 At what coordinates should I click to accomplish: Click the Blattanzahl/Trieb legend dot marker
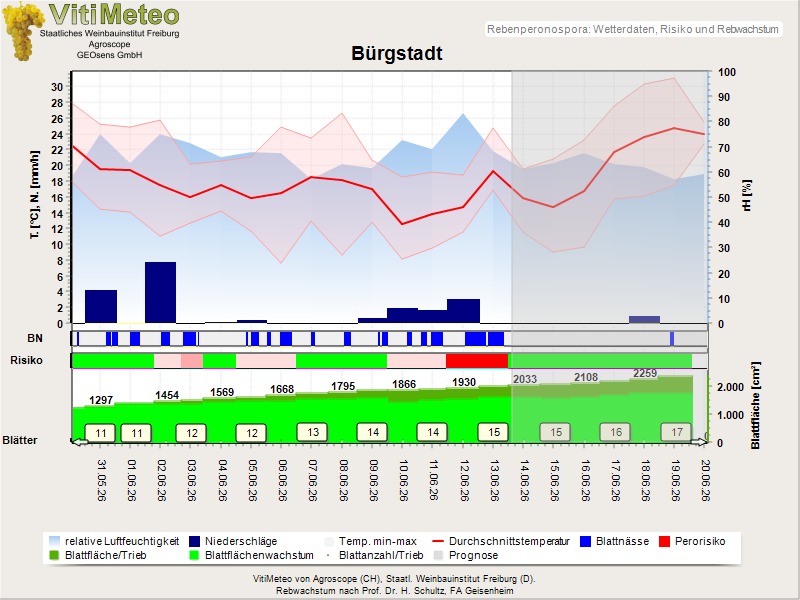point(329,555)
